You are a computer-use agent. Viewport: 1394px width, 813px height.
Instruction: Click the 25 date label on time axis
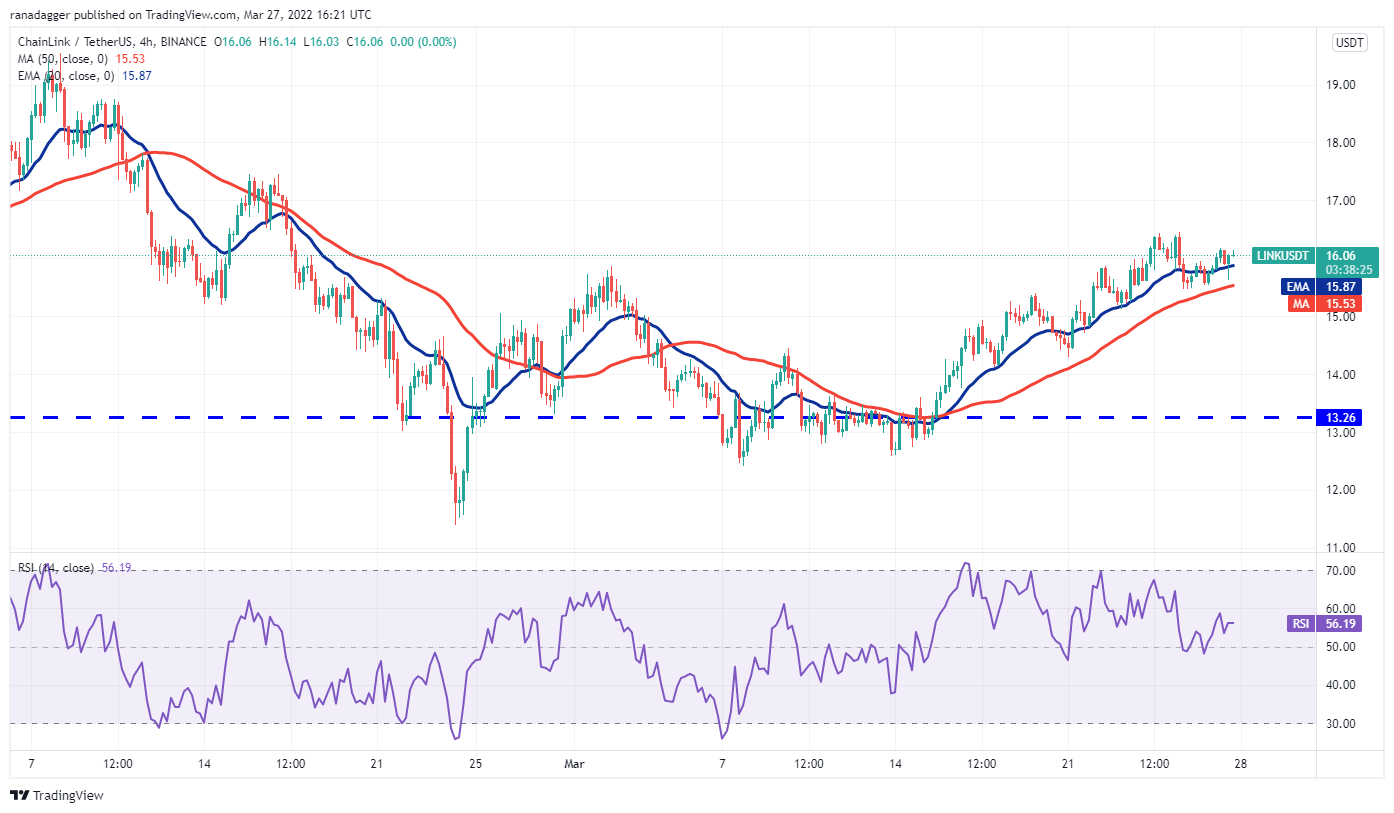coord(478,765)
